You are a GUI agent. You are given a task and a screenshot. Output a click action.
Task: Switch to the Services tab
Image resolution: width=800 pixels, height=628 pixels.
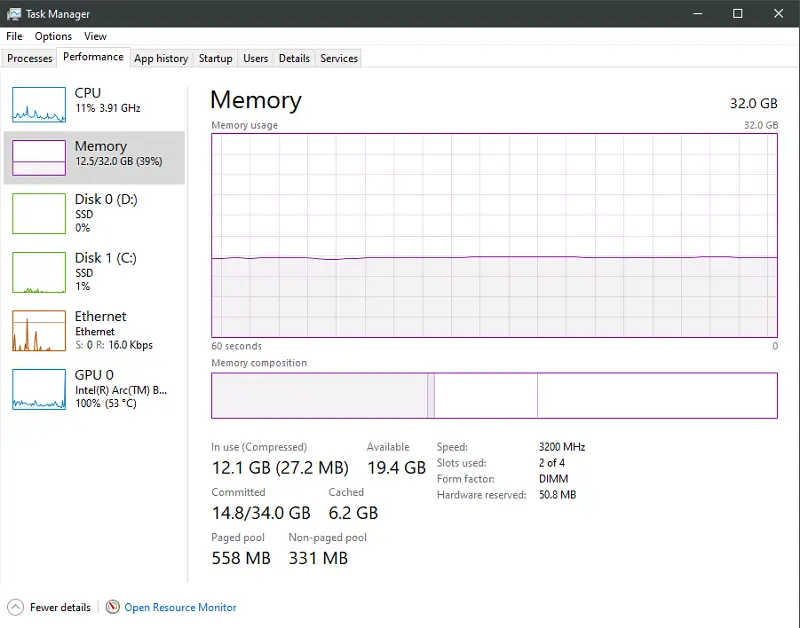pos(338,58)
